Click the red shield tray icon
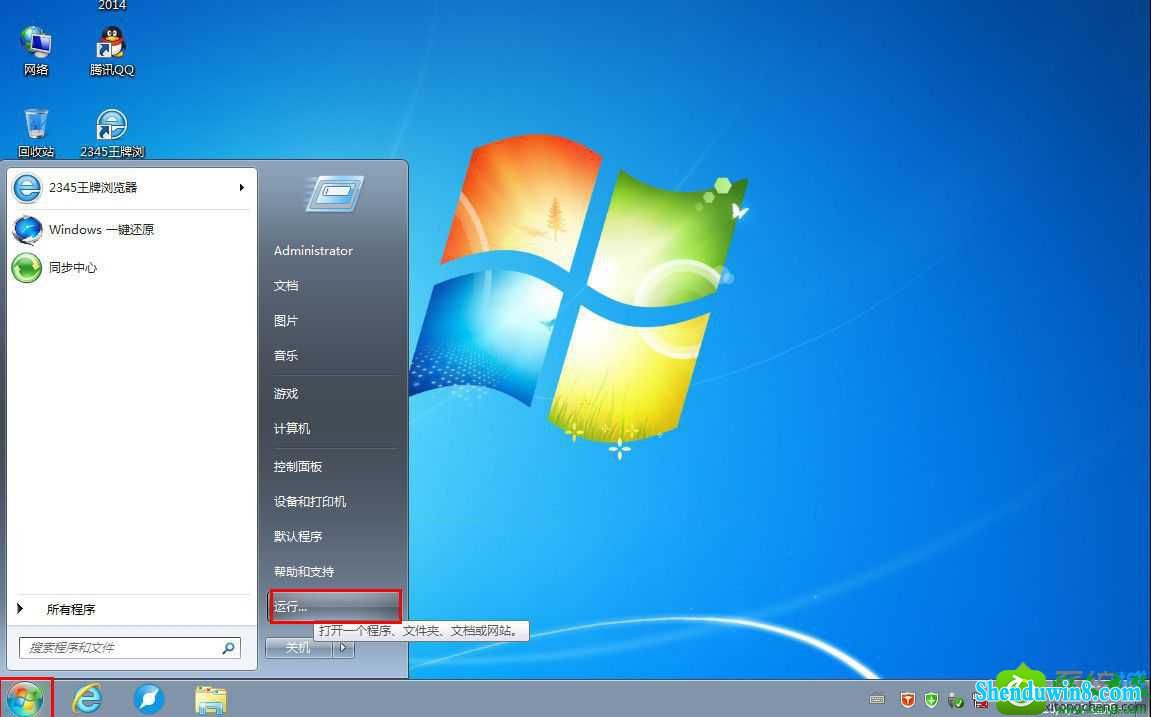Screen dimensions: 1151x717 point(908,699)
